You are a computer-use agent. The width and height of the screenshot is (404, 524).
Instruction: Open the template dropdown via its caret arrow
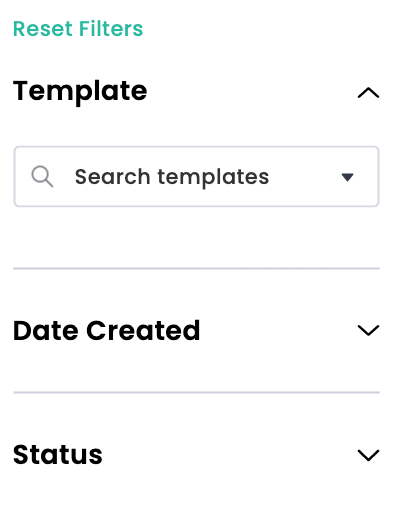pyautogui.click(x=347, y=177)
